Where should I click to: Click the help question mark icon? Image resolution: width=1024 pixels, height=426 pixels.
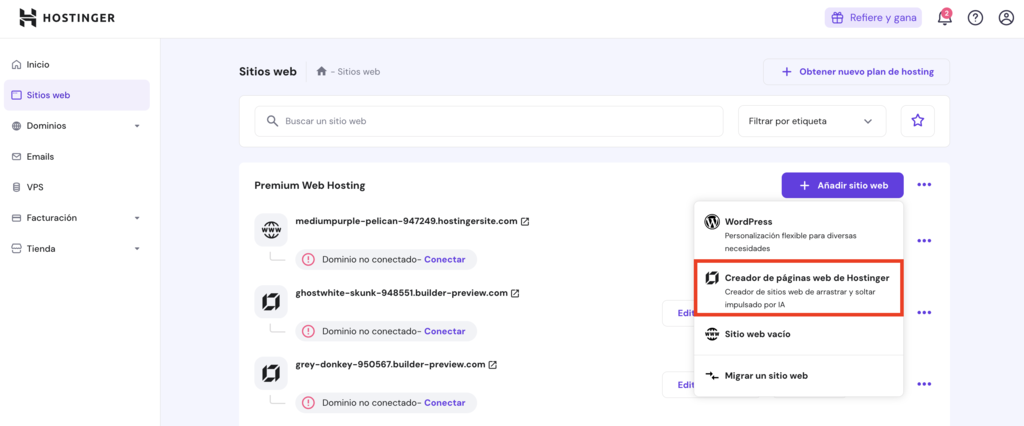(975, 18)
